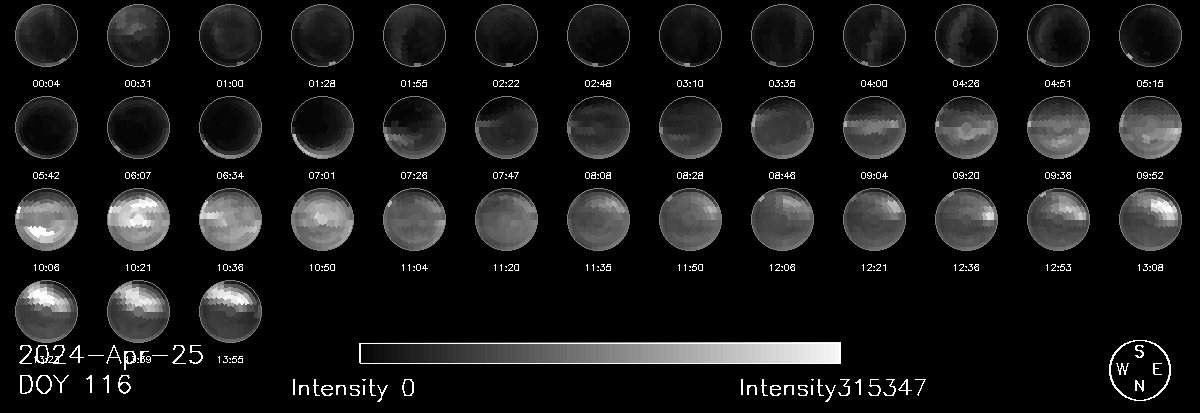
Task: Select the bright globe at 10:06
Action: (x=46, y=220)
